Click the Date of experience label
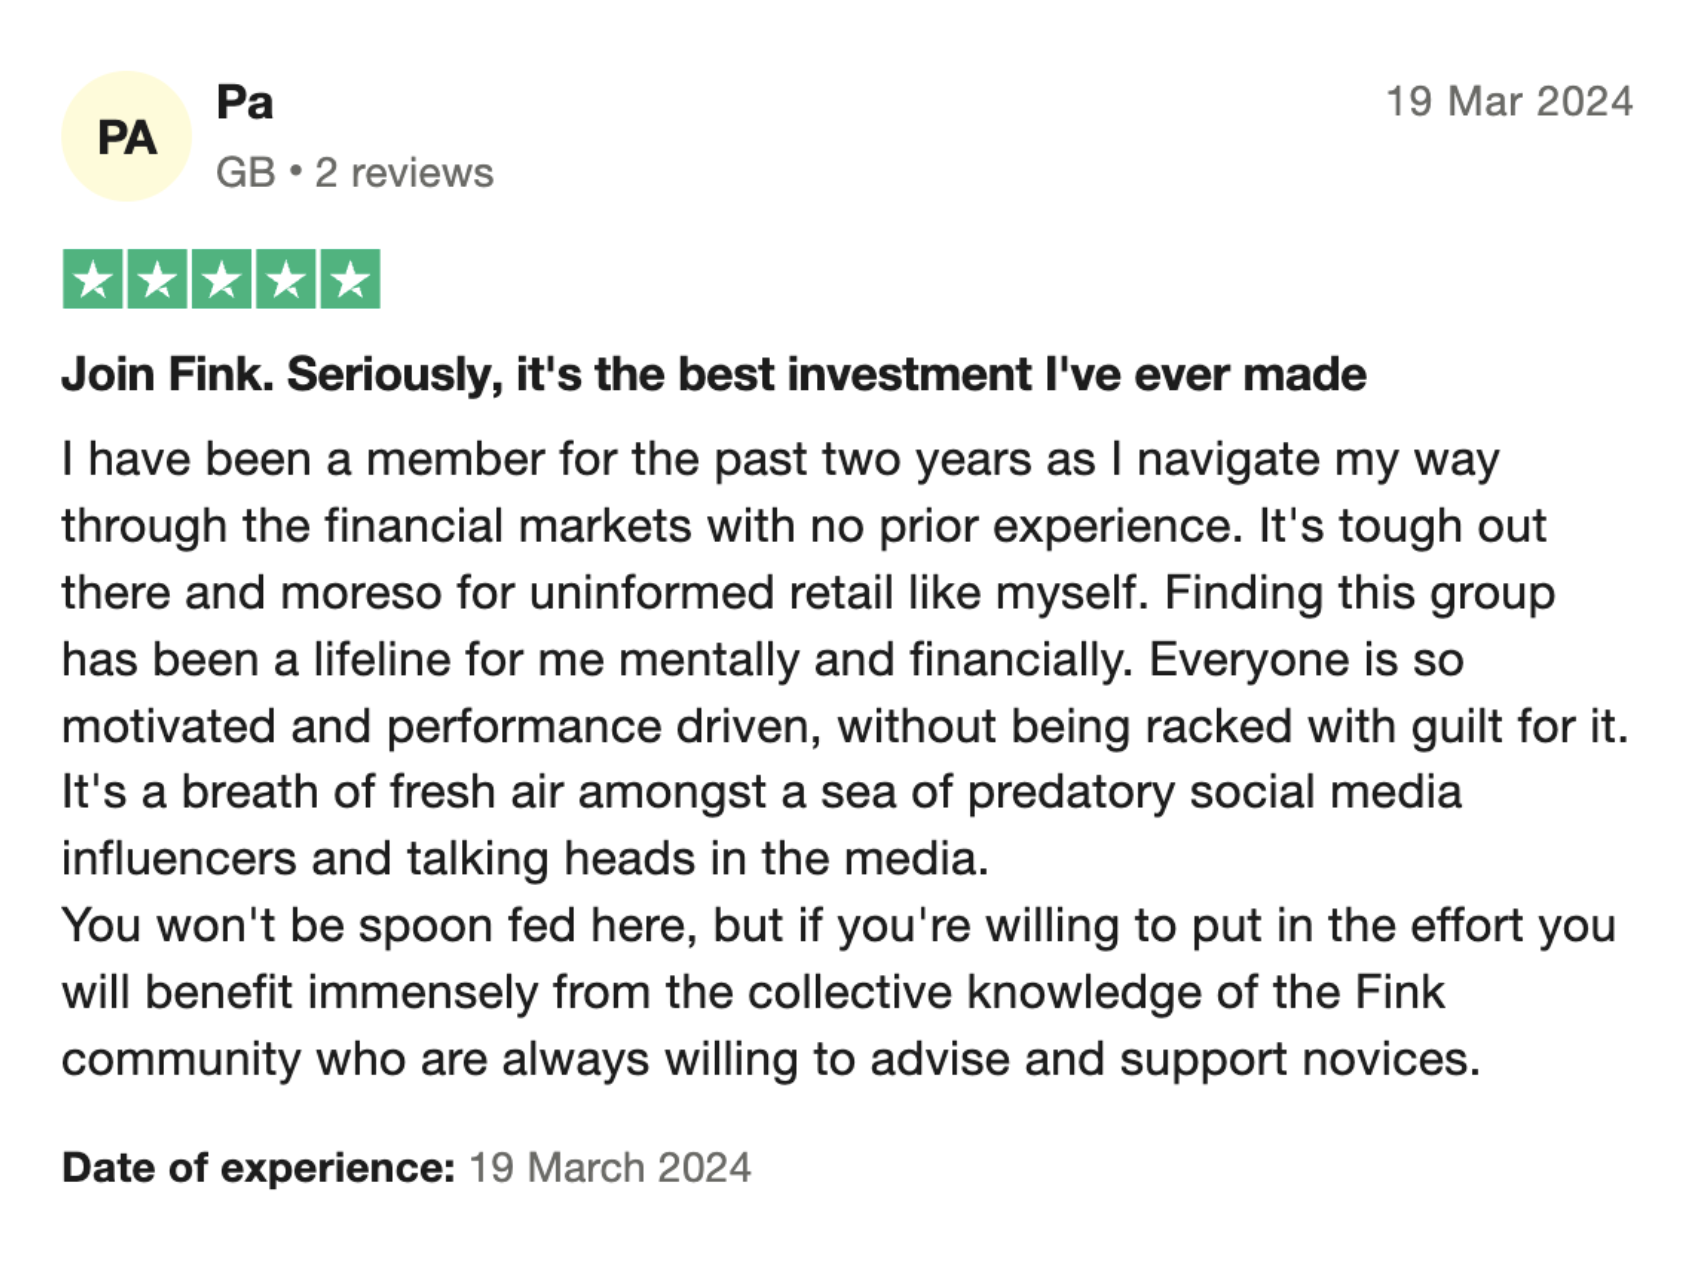 pos(258,1168)
